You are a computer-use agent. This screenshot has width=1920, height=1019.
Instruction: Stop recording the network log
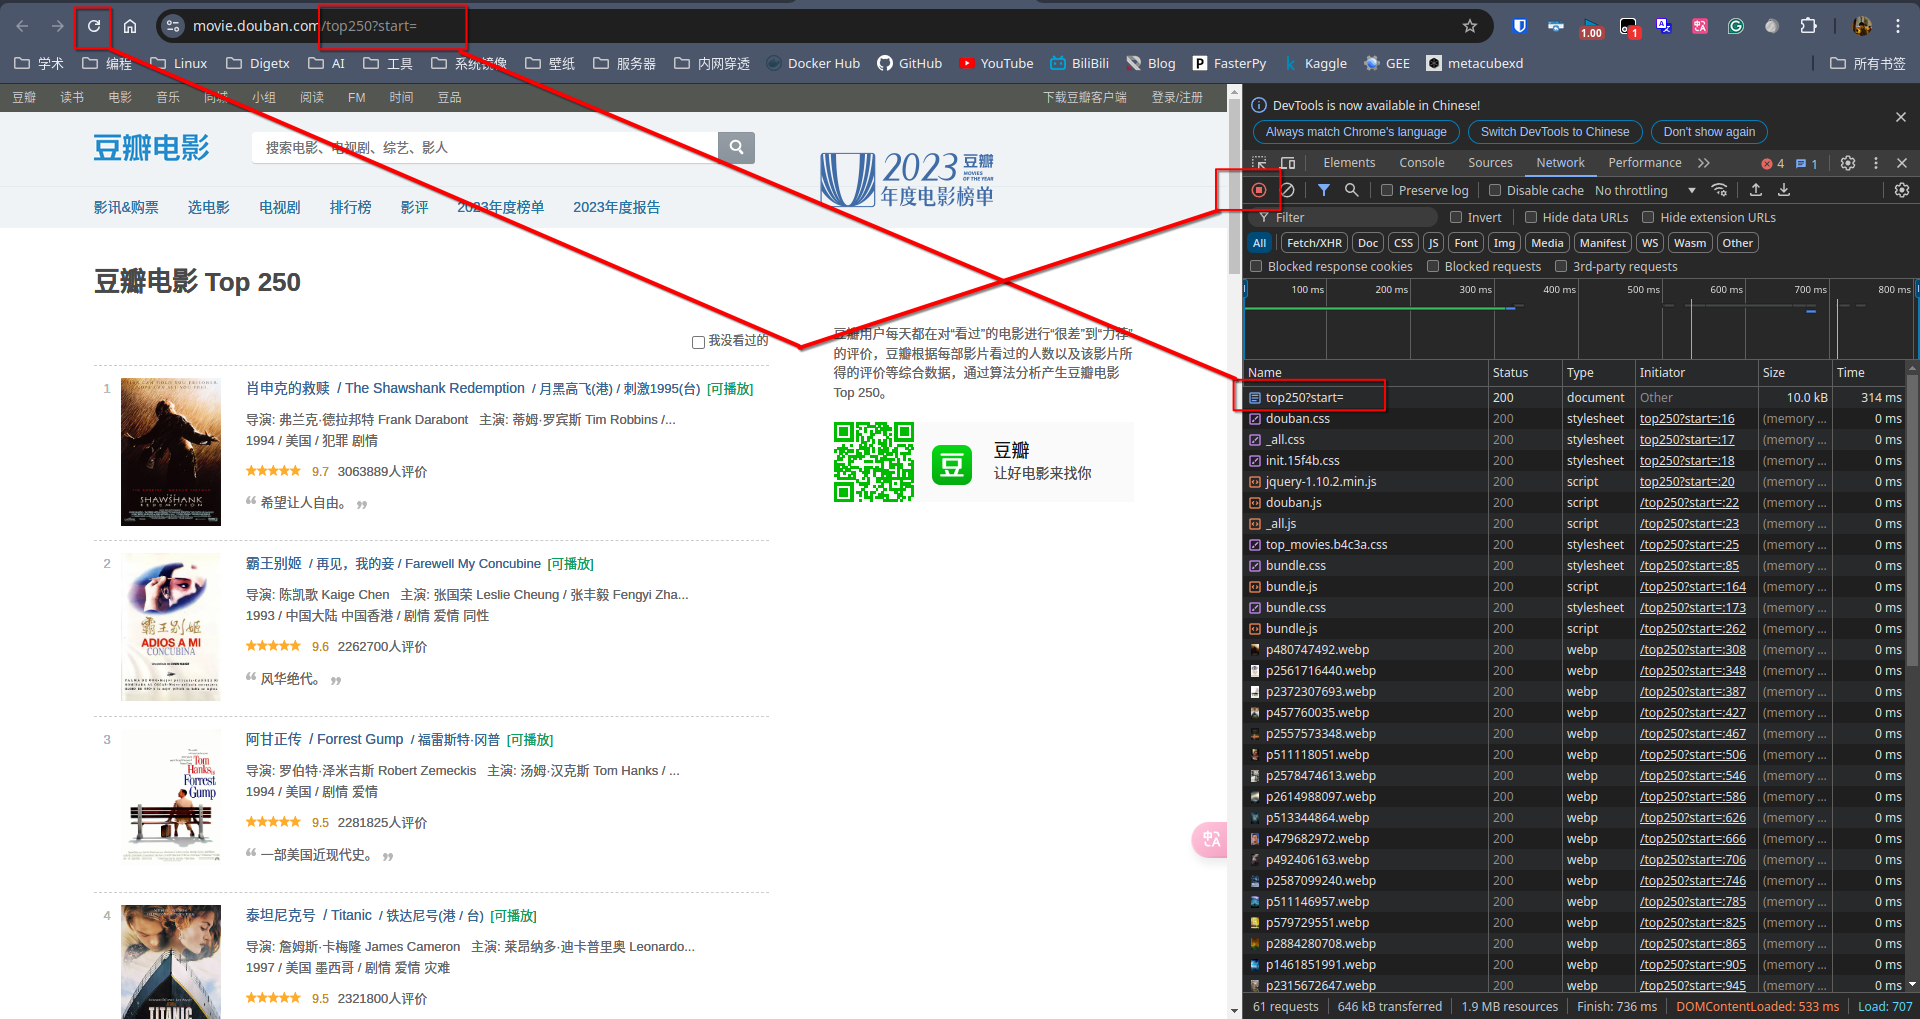[1259, 190]
